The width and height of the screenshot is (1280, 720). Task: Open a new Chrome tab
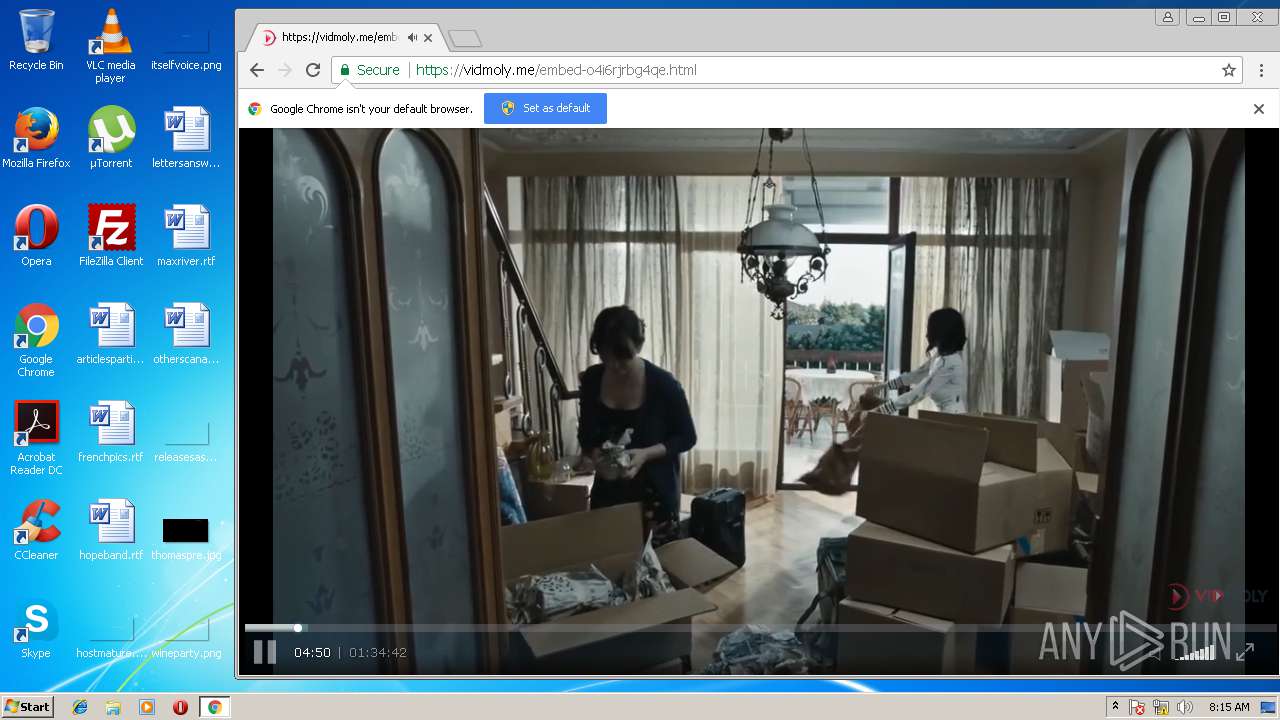tap(465, 38)
